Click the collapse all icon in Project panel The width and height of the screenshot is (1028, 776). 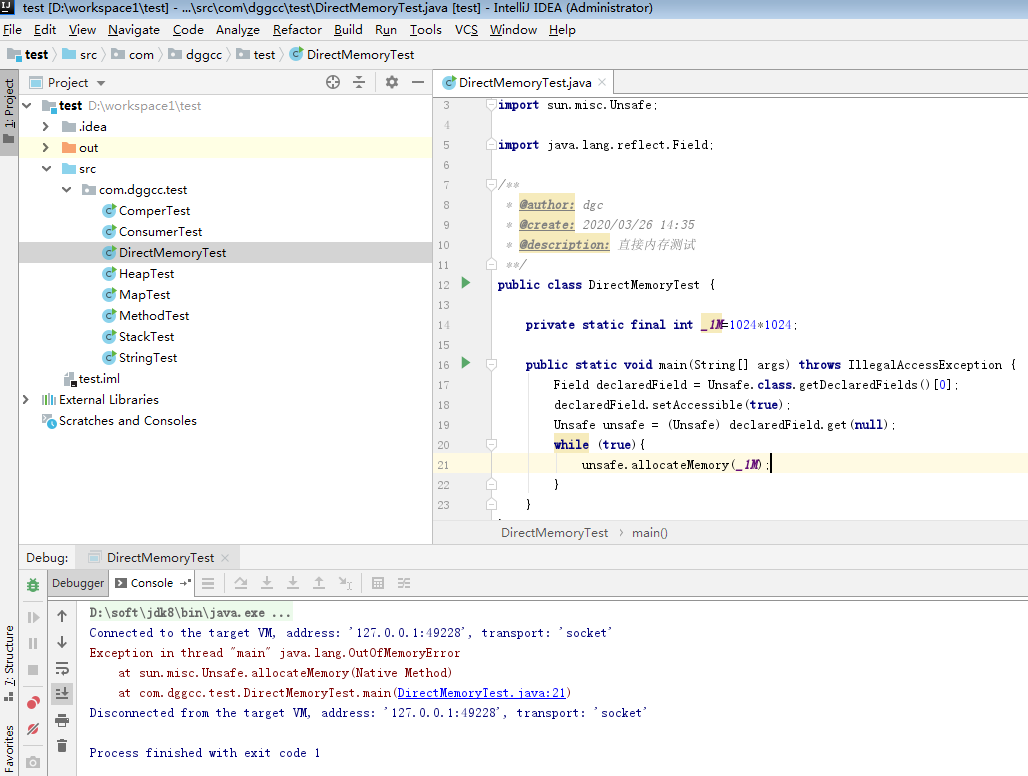tap(359, 82)
